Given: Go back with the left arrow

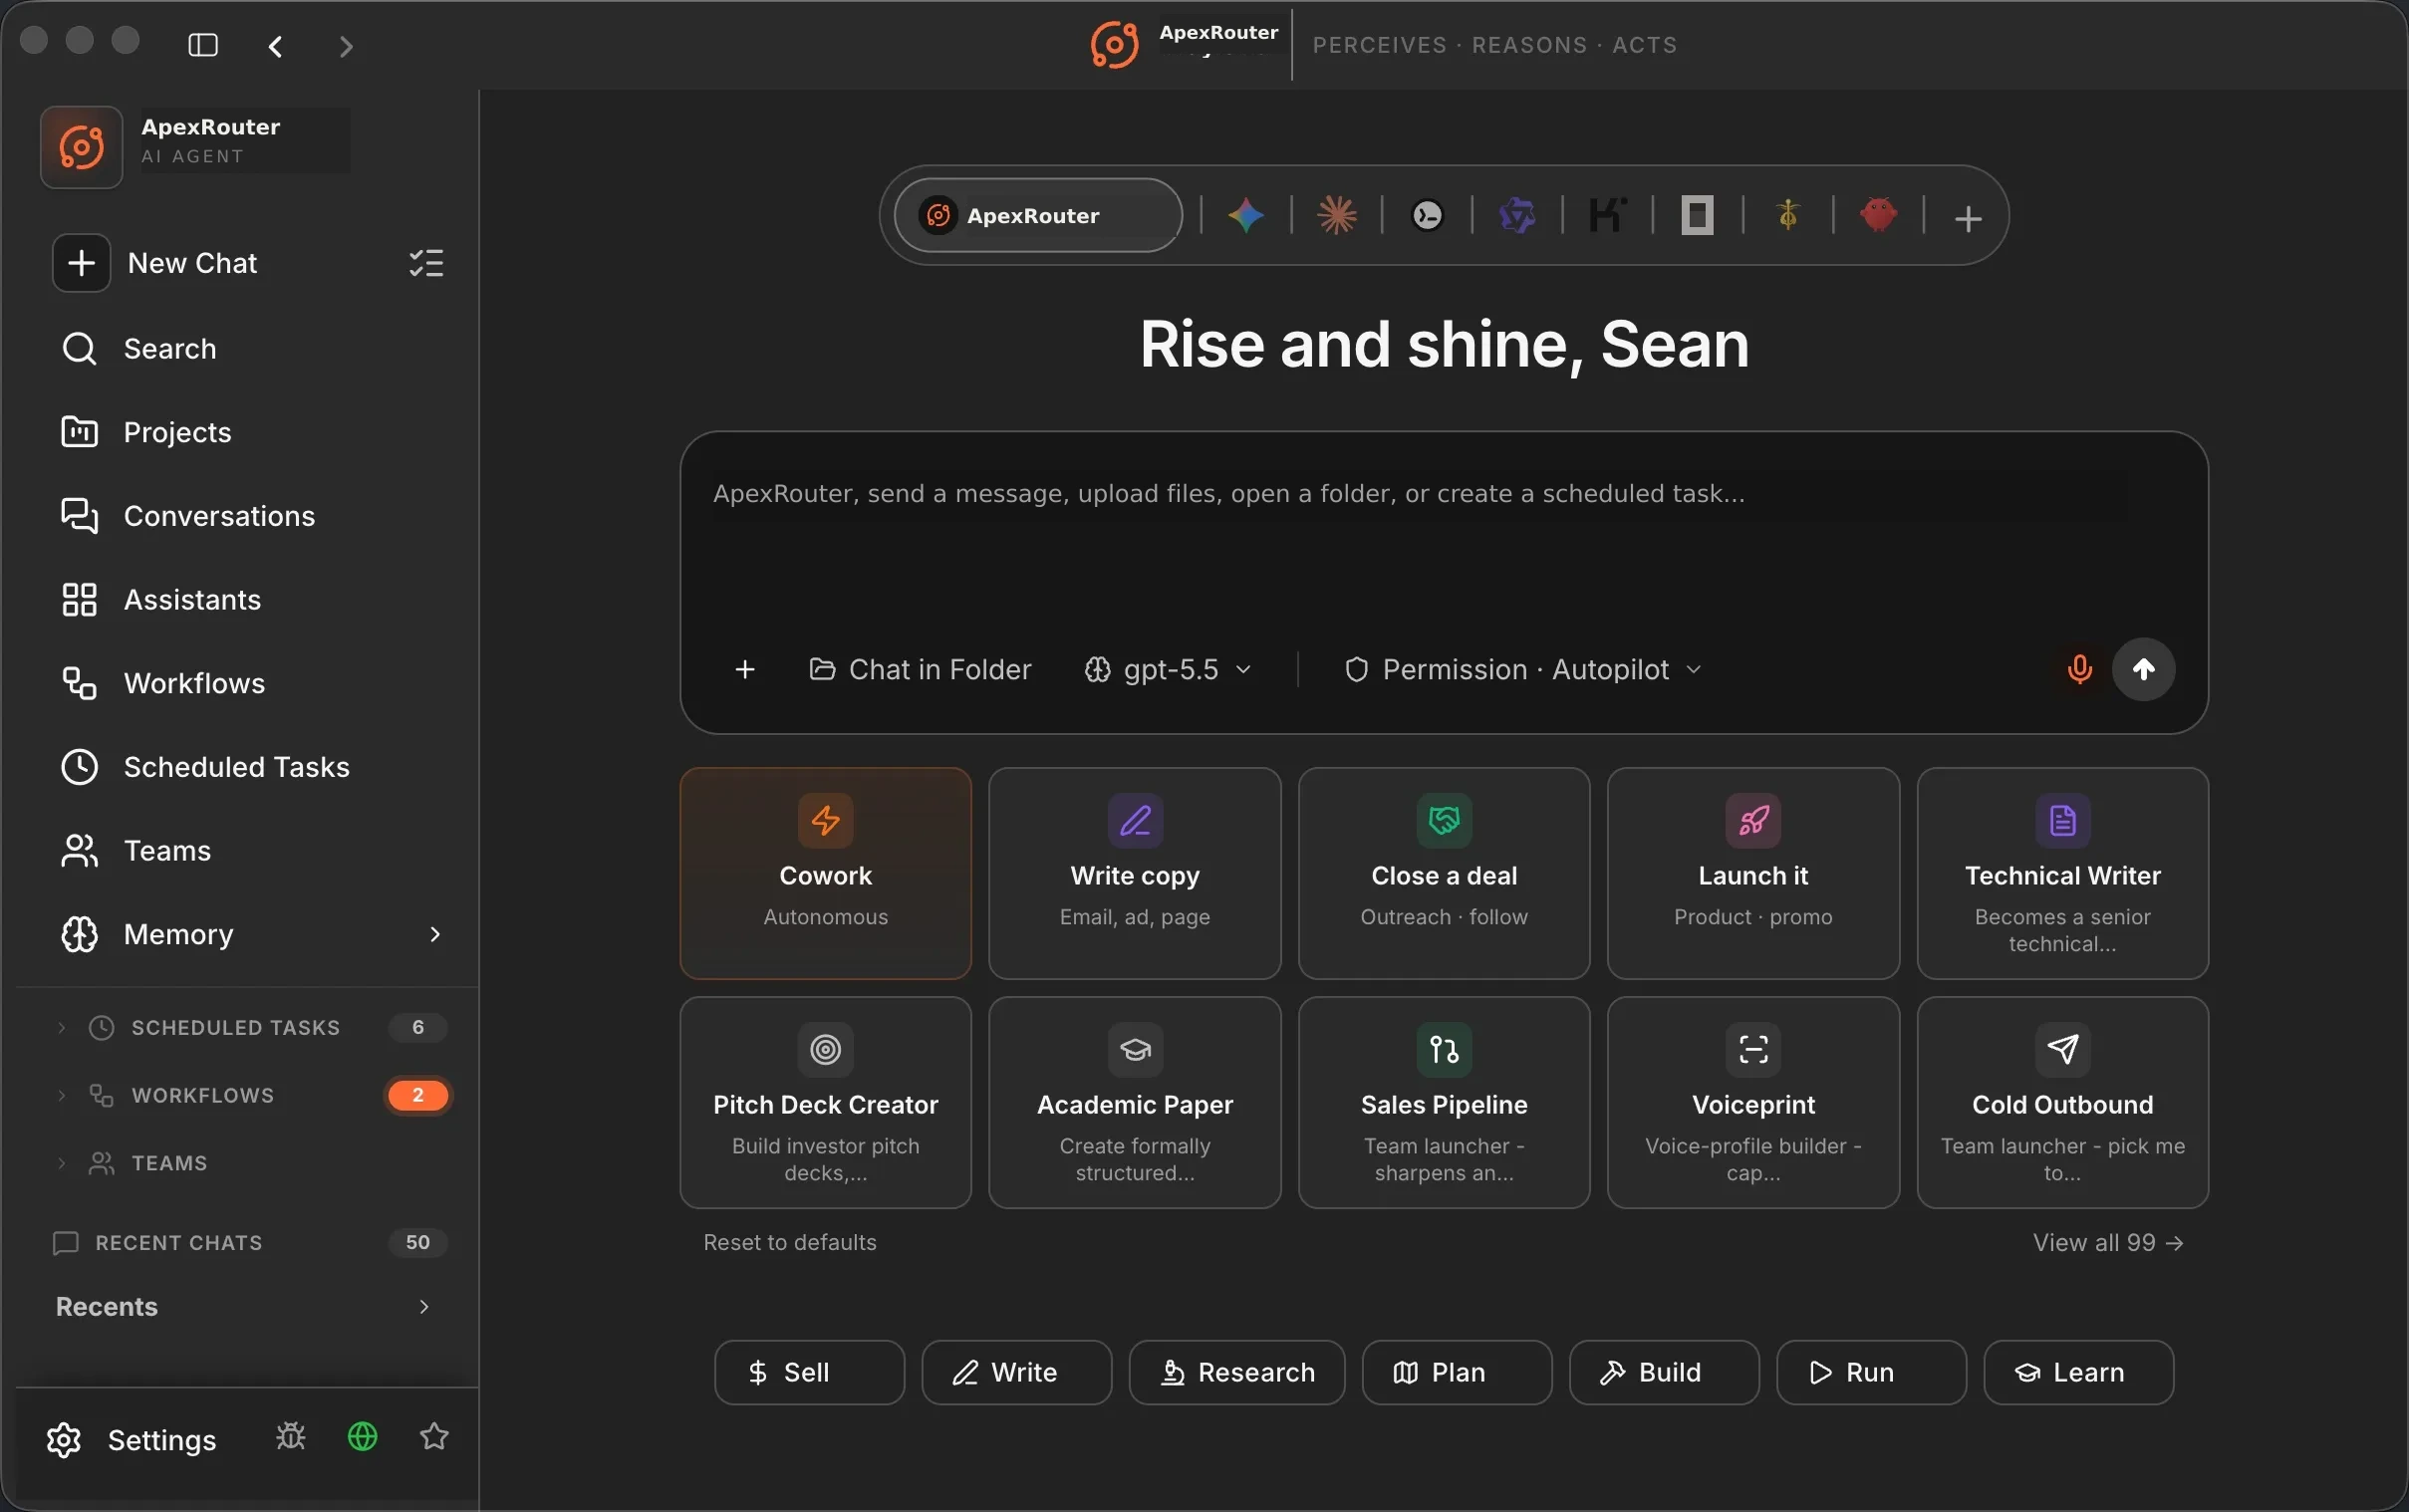Looking at the screenshot, I should 276,46.
